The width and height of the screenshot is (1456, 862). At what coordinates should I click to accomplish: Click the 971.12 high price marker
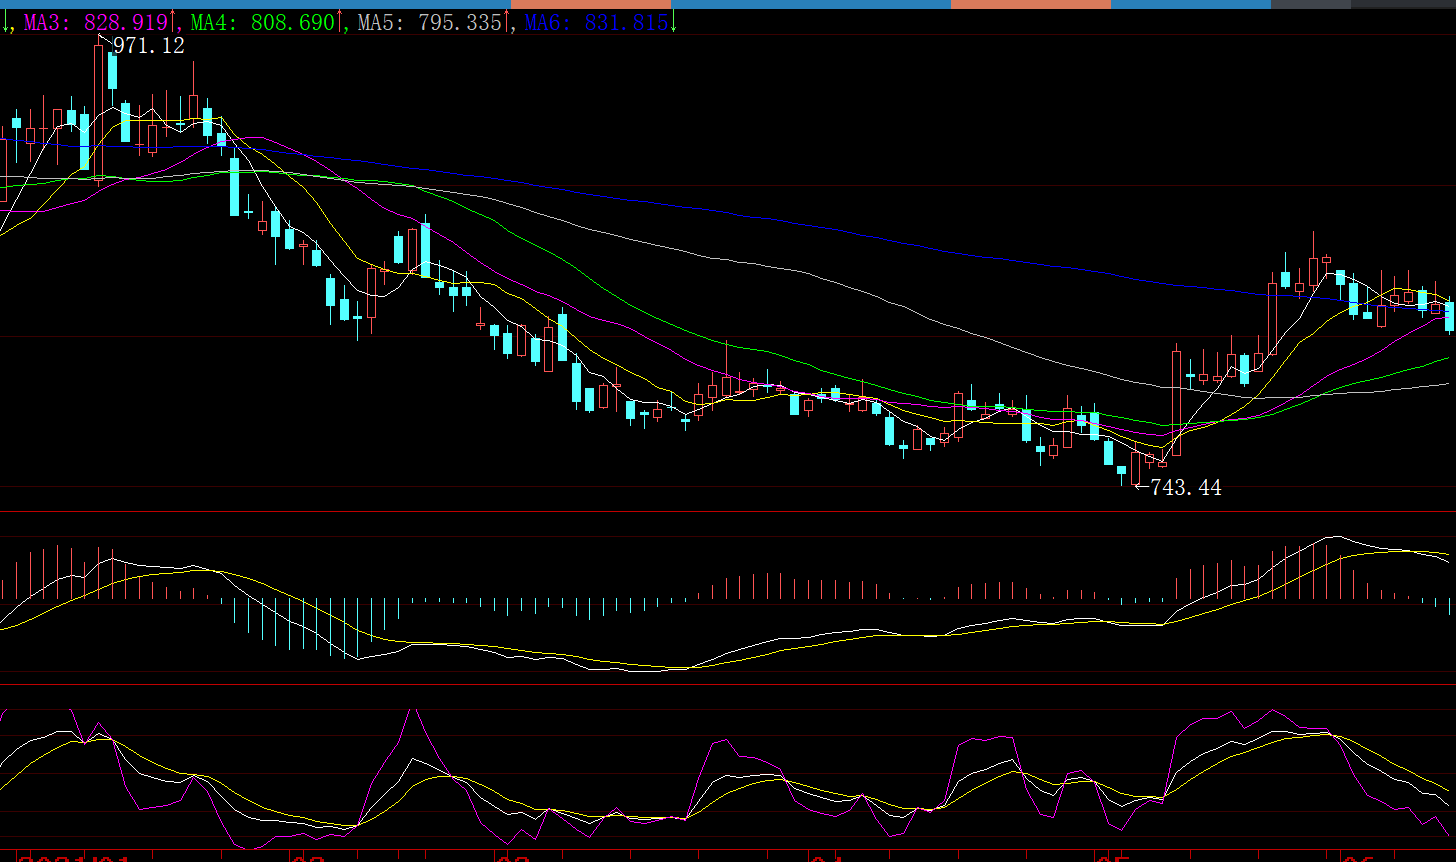click(148, 45)
